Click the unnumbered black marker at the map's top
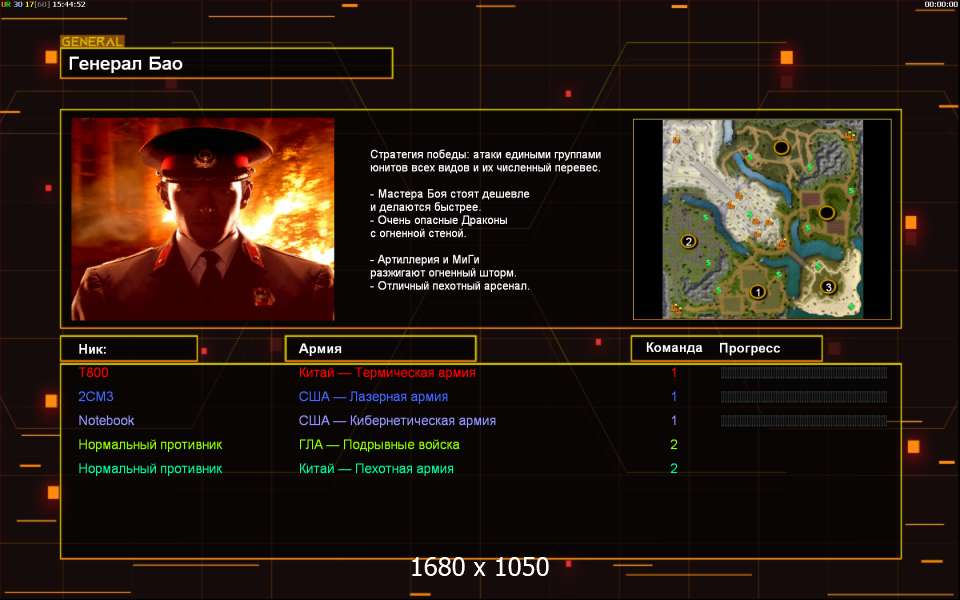The height and width of the screenshot is (600, 960). point(781,147)
